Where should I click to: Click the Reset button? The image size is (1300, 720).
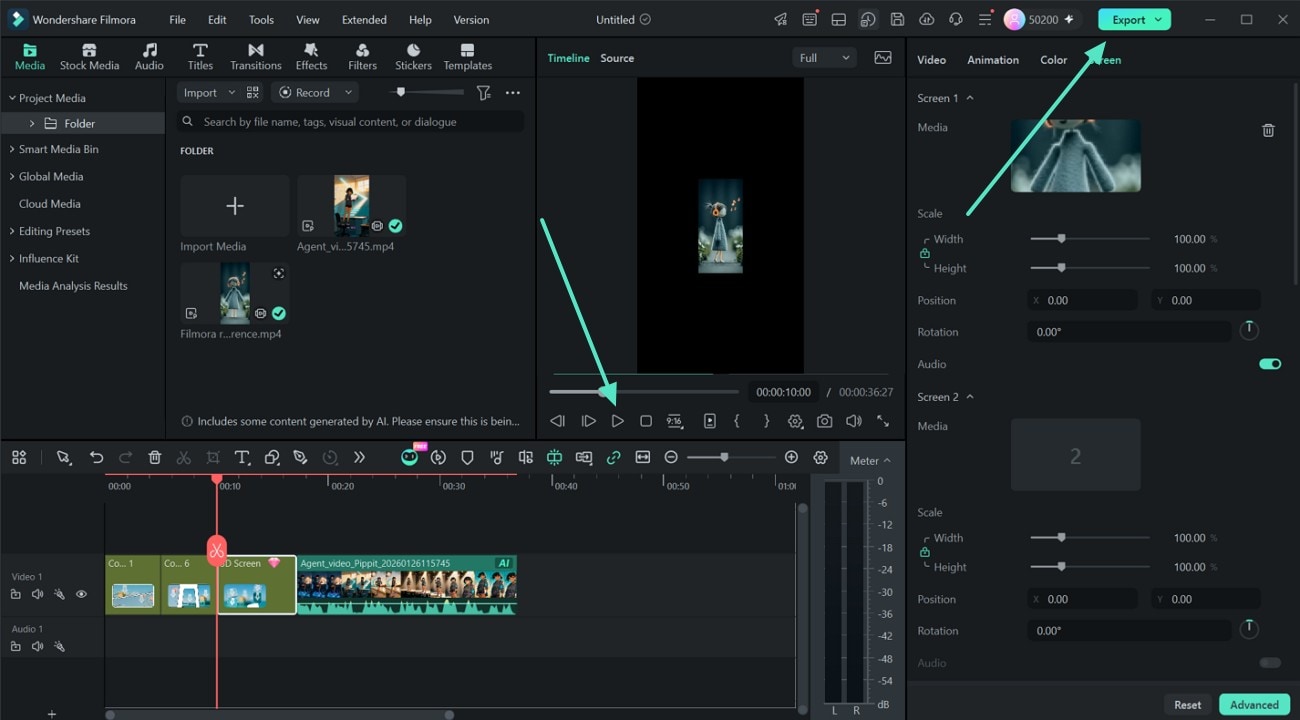[x=1188, y=704]
